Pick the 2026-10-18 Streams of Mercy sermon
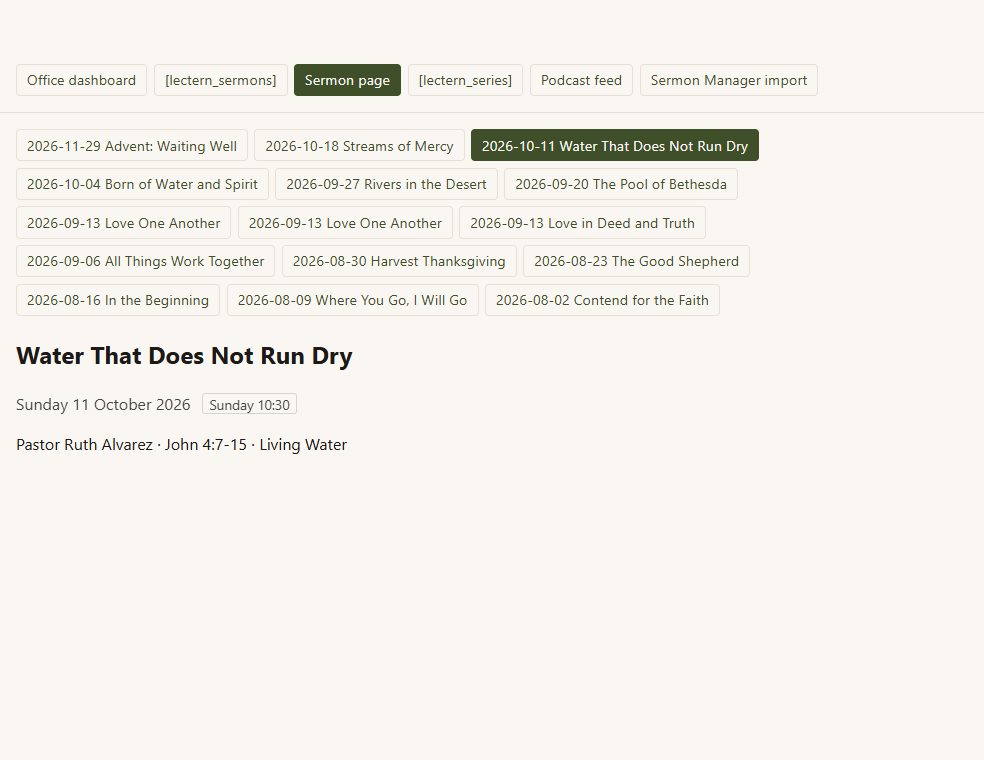This screenshot has width=984, height=760. tap(359, 146)
